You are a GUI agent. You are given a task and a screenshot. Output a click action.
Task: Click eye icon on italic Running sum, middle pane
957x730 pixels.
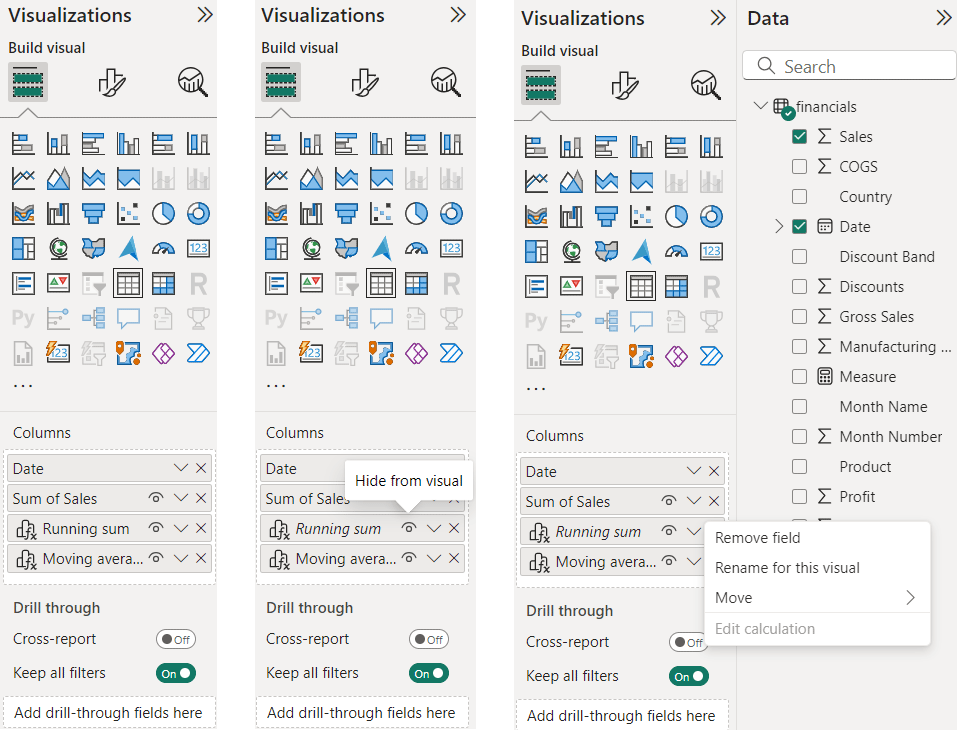pyautogui.click(x=409, y=528)
